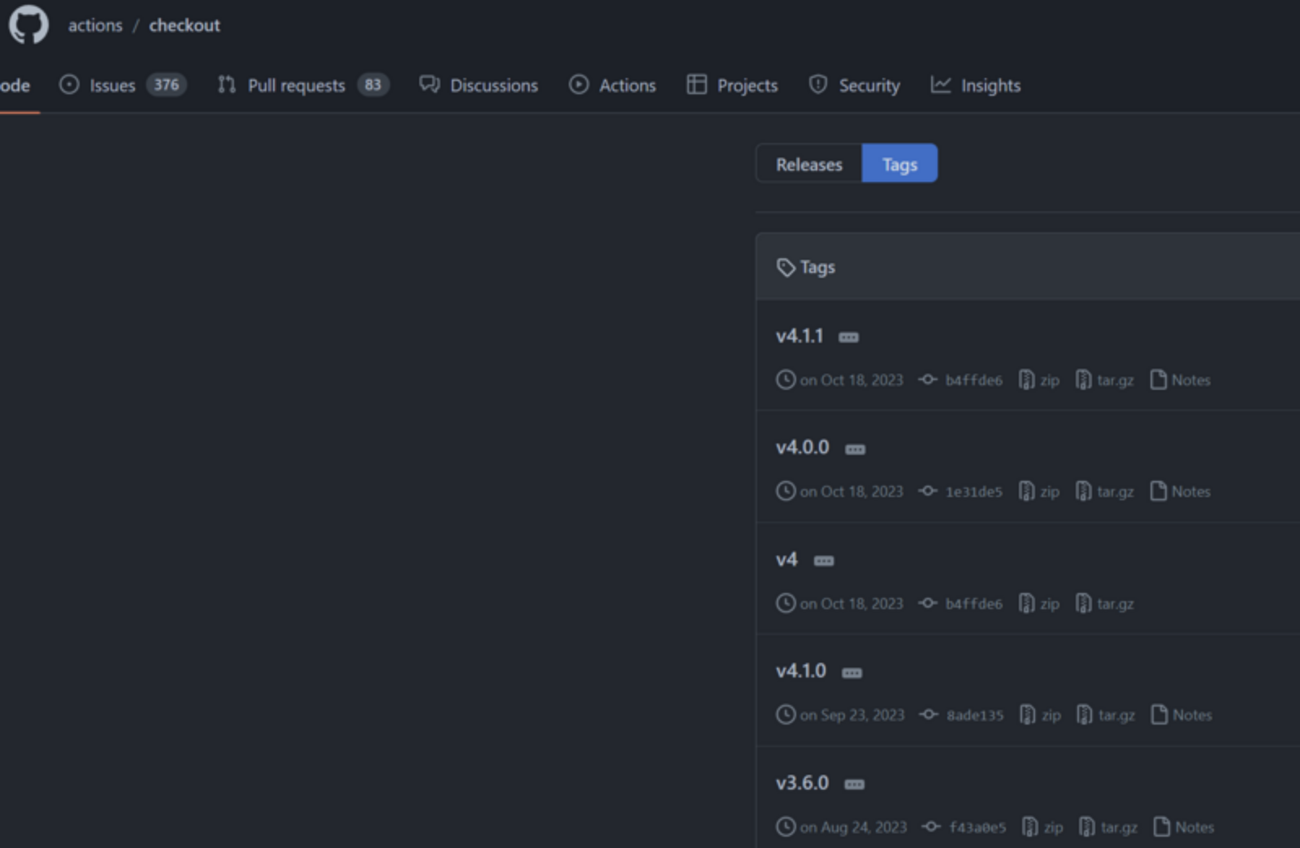Download the v4.0.0 tar.gz archive
The width and height of the screenshot is (1300, 848).
[x=1105, y=491]
